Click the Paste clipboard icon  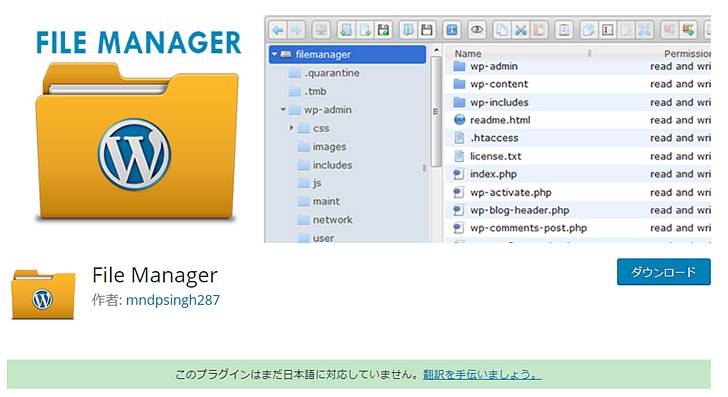539,31
